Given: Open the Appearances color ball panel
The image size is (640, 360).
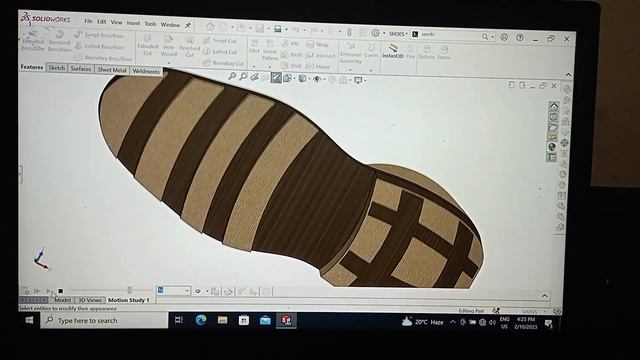Looking at the screenshot, I should click(x=552, y=147).
